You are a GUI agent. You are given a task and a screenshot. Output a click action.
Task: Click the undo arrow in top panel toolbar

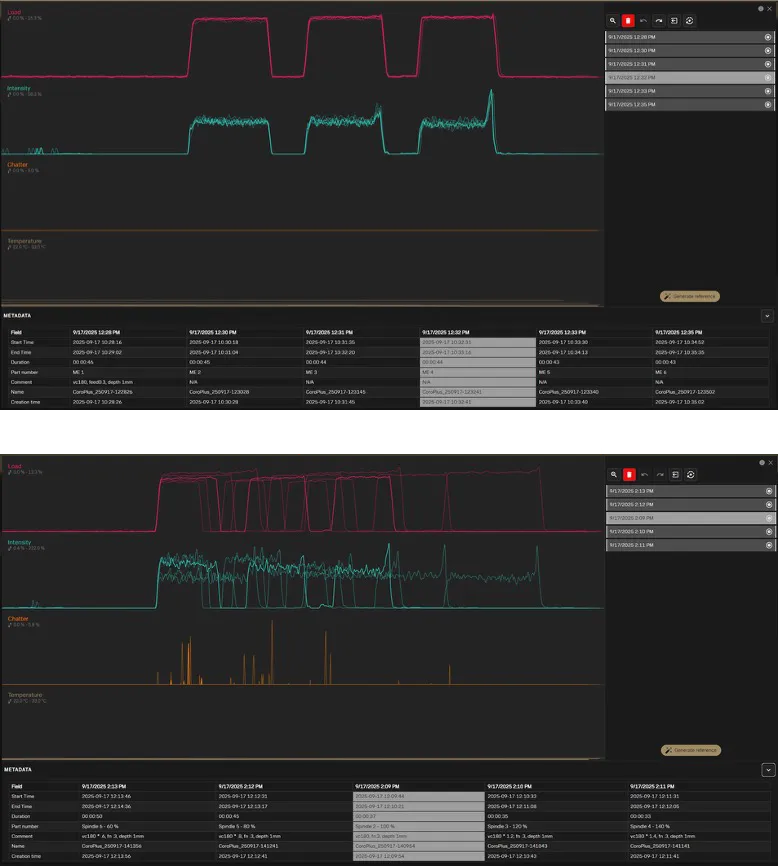pos(644,20)
